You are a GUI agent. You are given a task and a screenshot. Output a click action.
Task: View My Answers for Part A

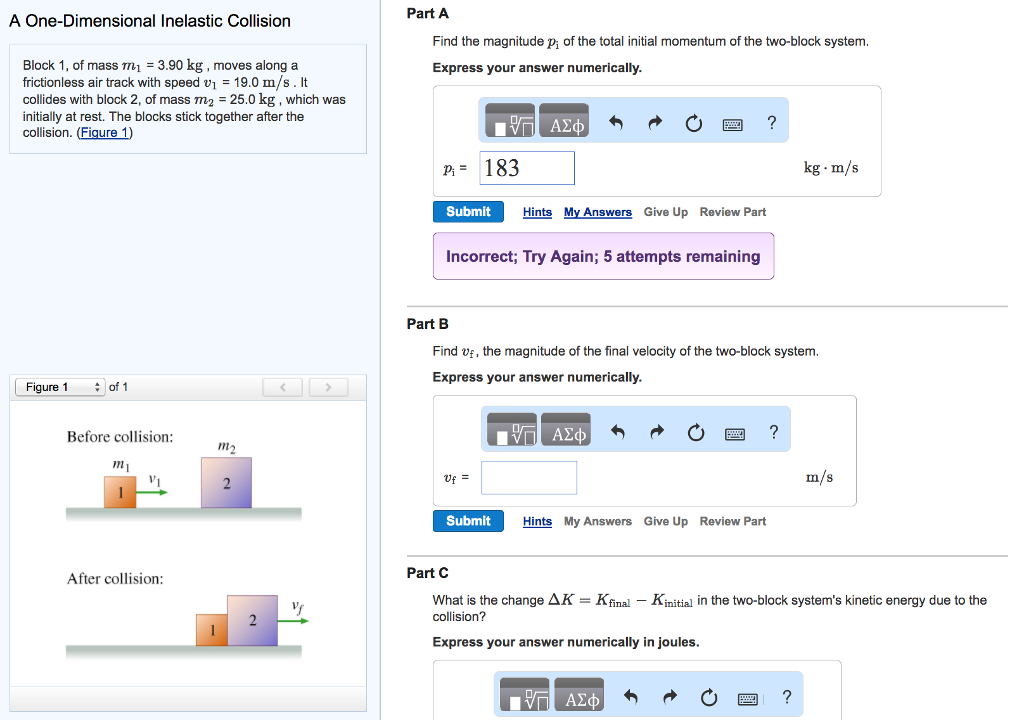click(597, 212)
